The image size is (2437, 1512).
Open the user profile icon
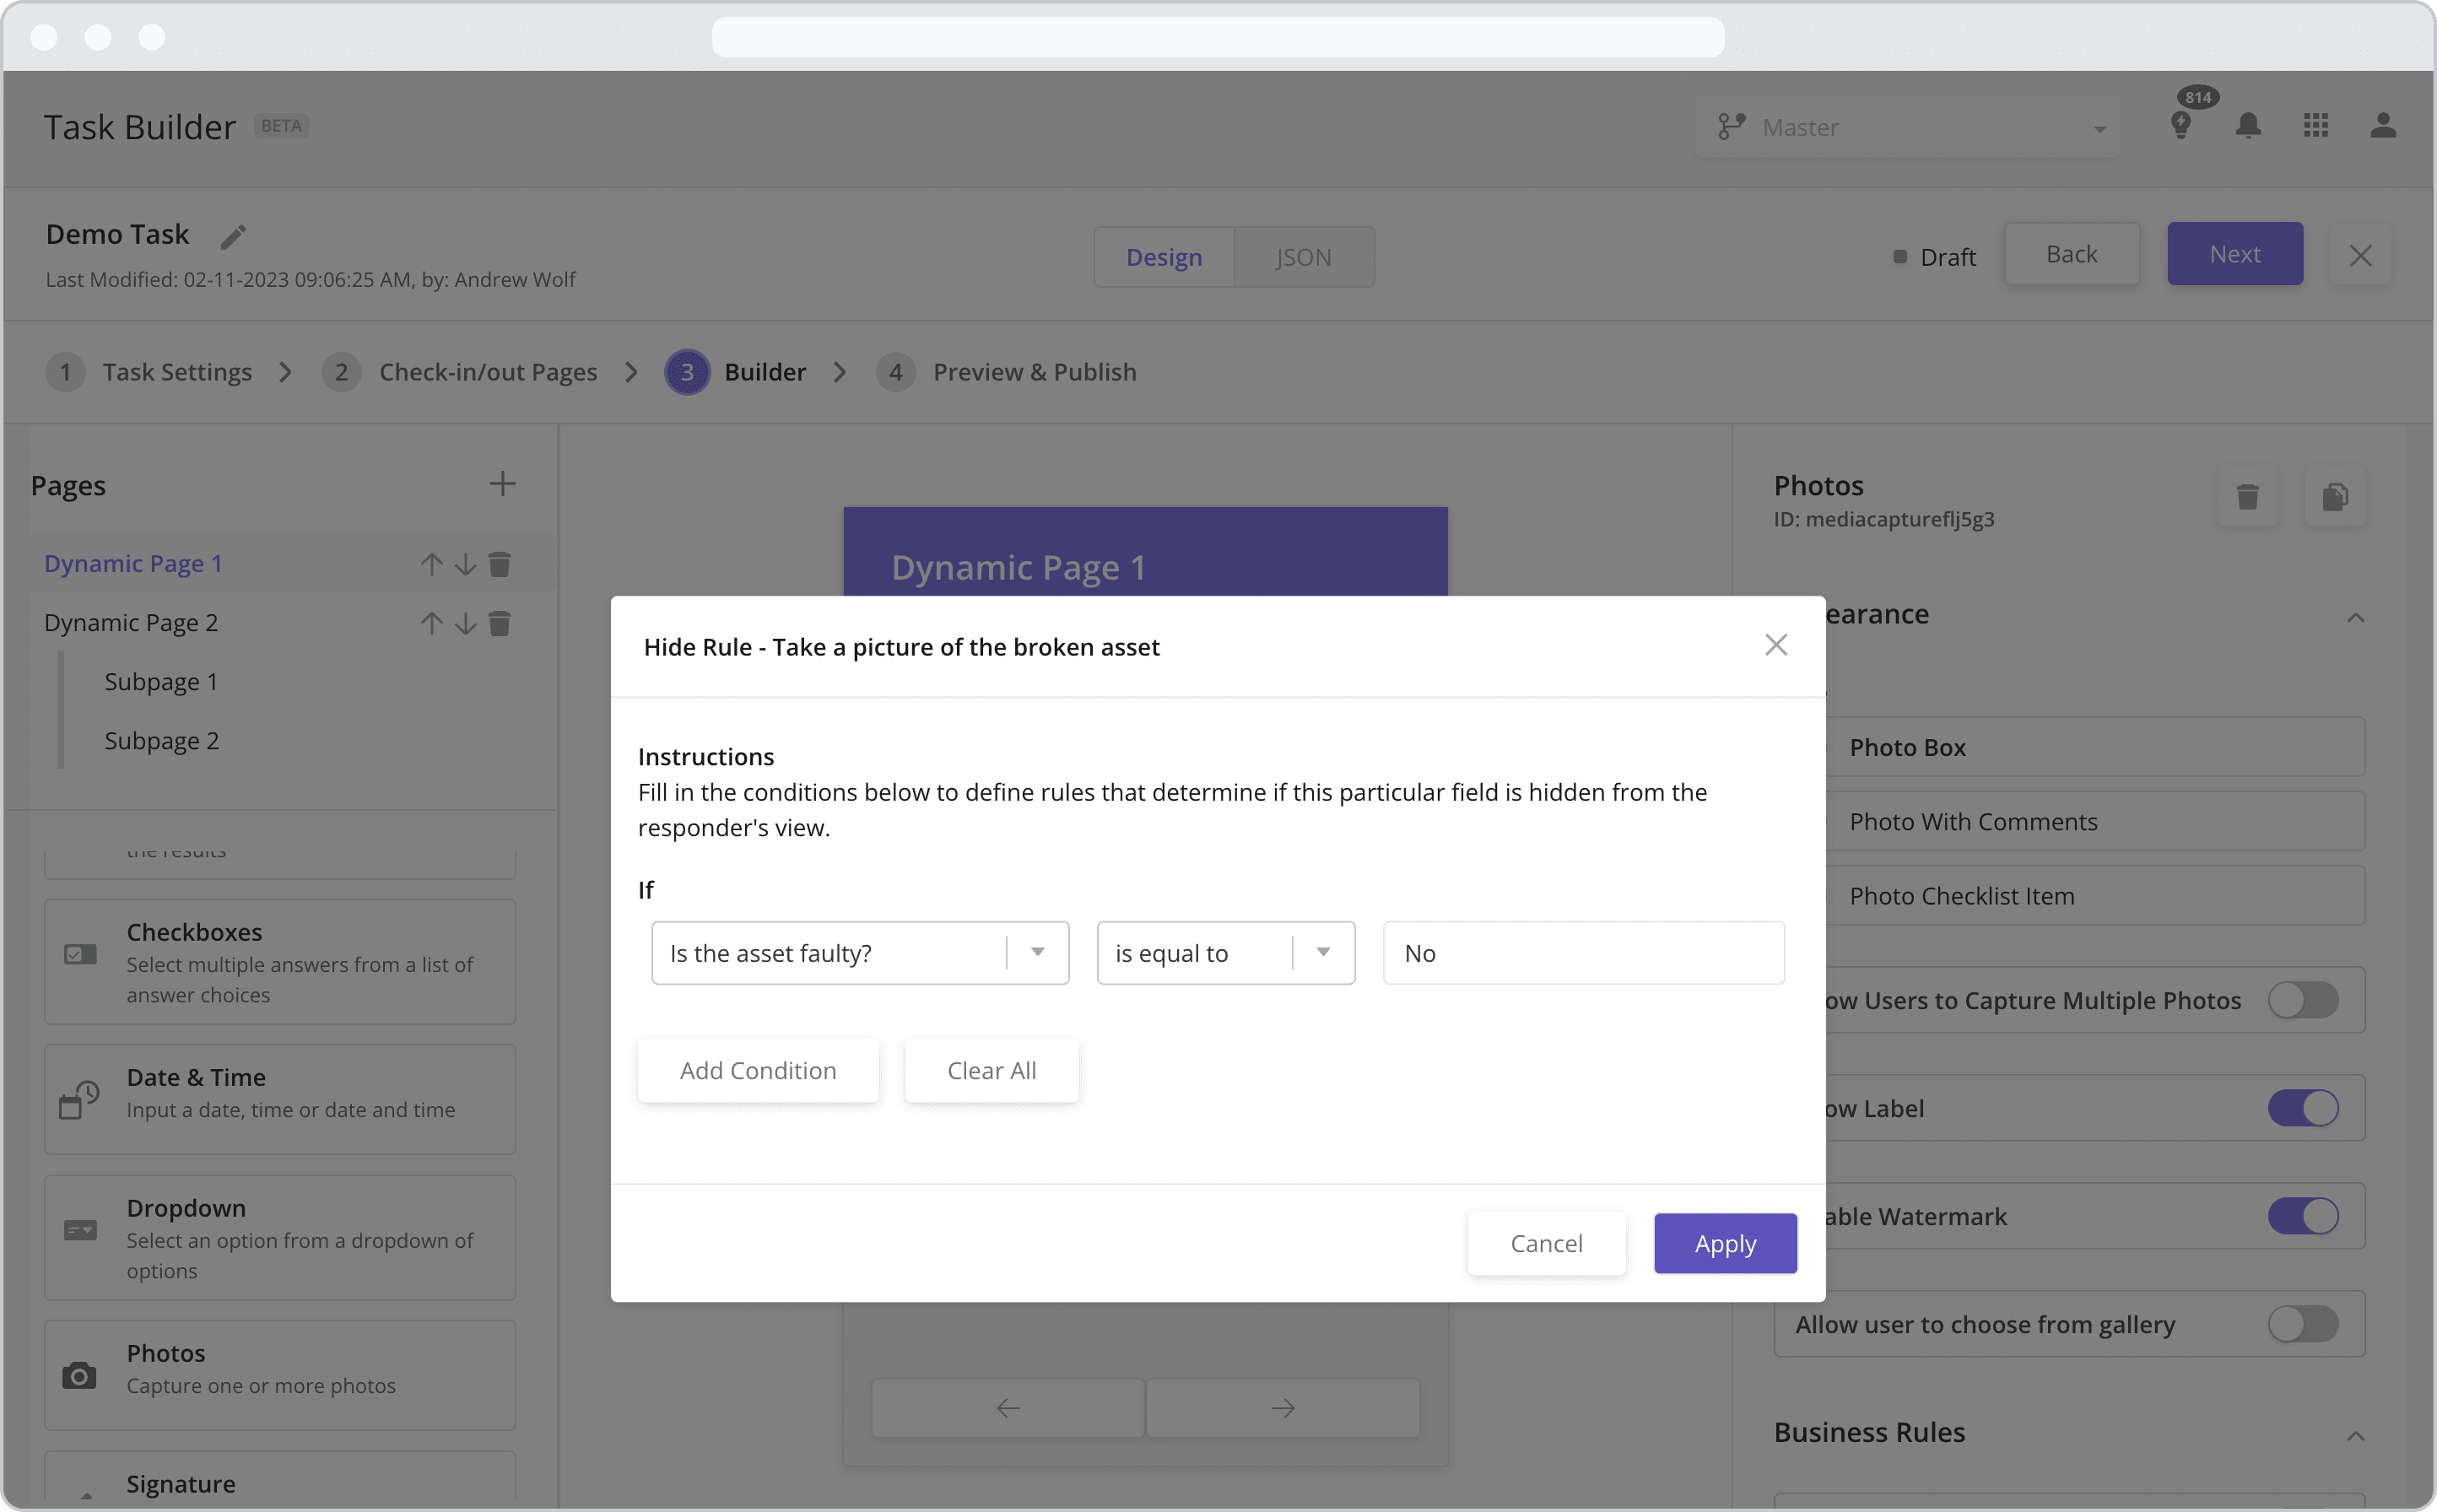click(2383, 126)
